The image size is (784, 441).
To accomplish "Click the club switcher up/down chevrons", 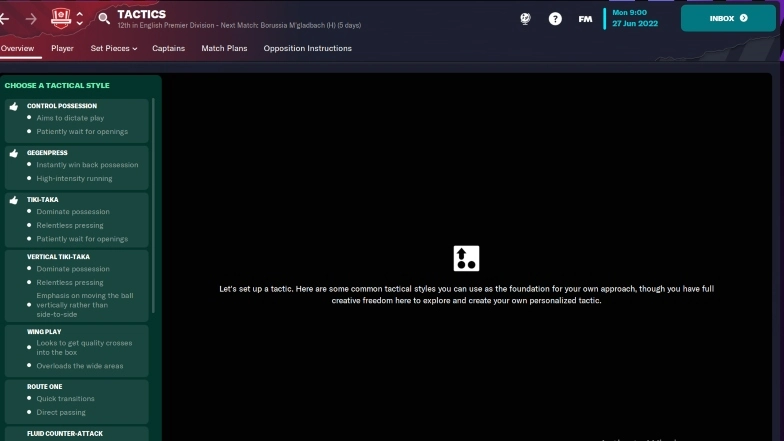I will point(80,18).
